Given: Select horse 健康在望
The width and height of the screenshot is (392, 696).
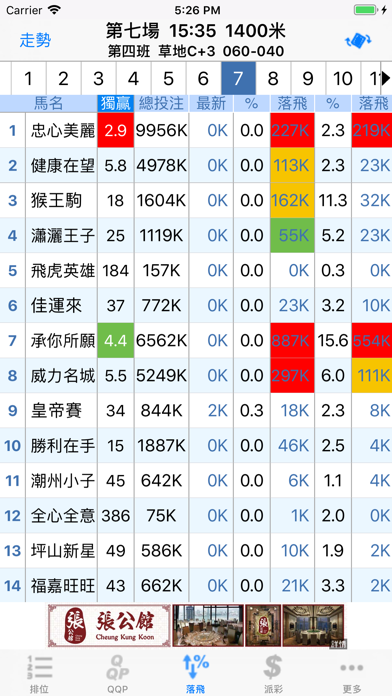Looking at the screenshot, I should point(63,166).
